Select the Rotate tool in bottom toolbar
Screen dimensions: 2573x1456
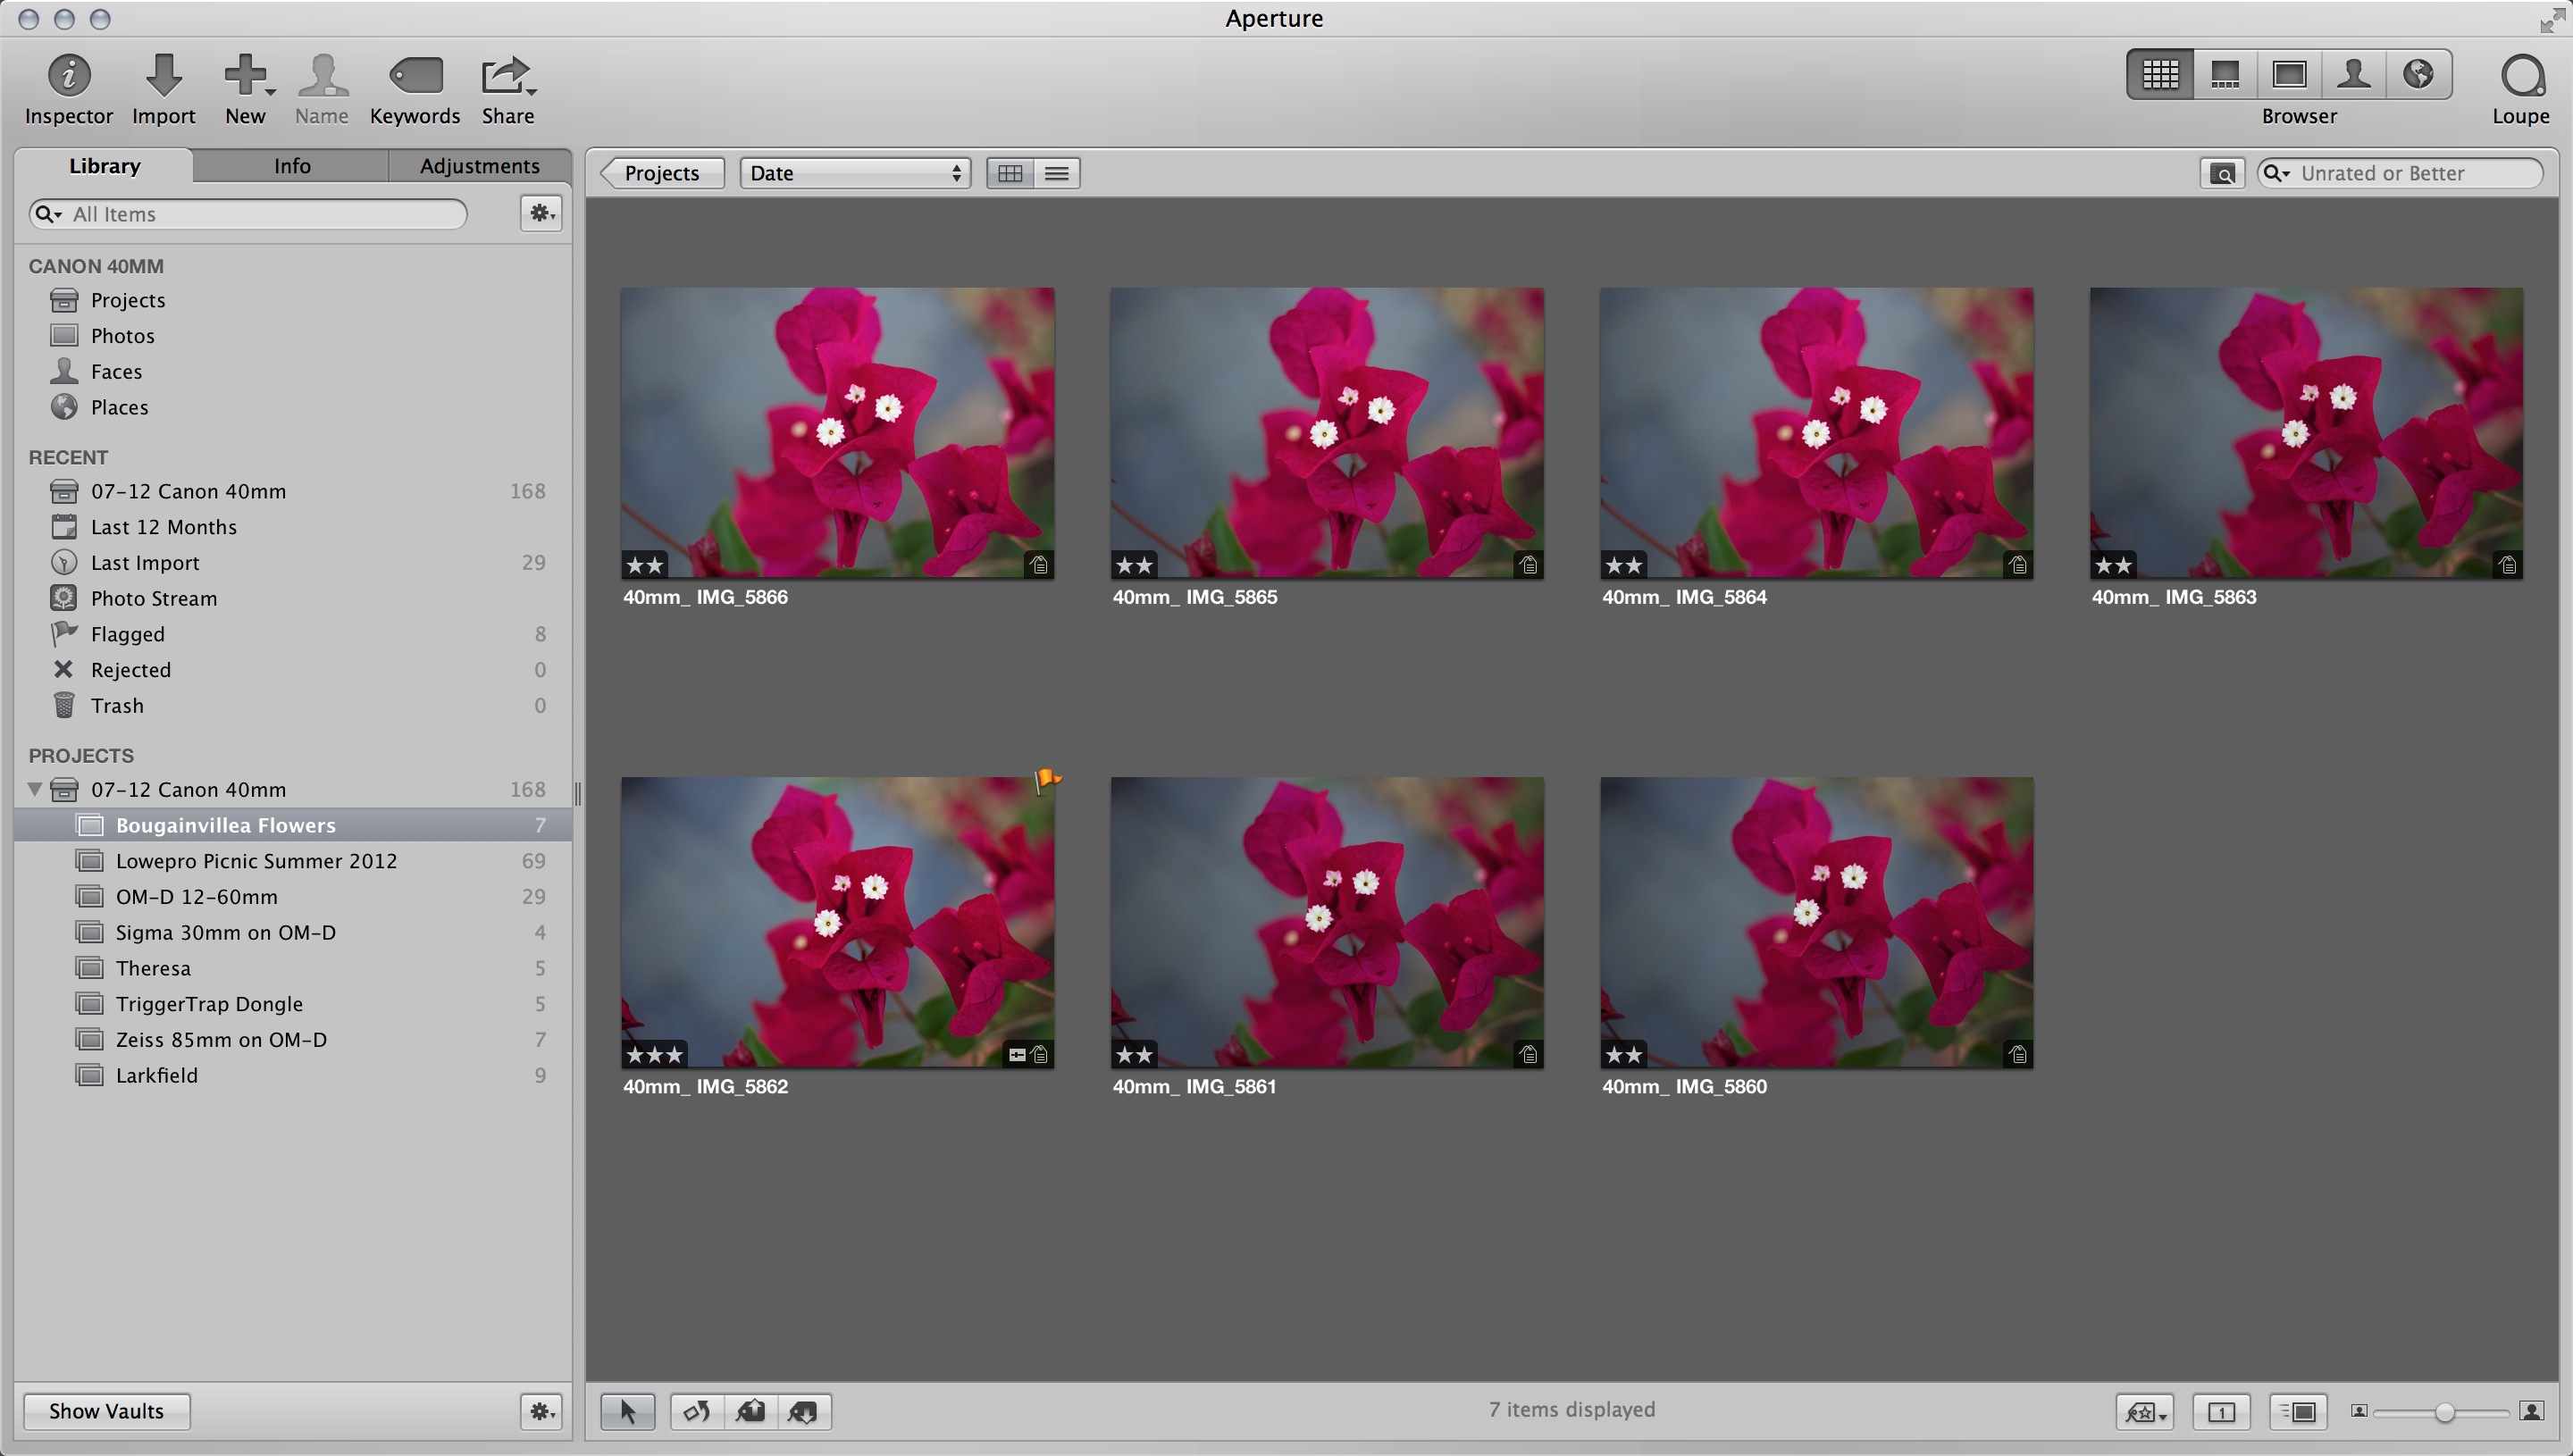[696, 1411]
